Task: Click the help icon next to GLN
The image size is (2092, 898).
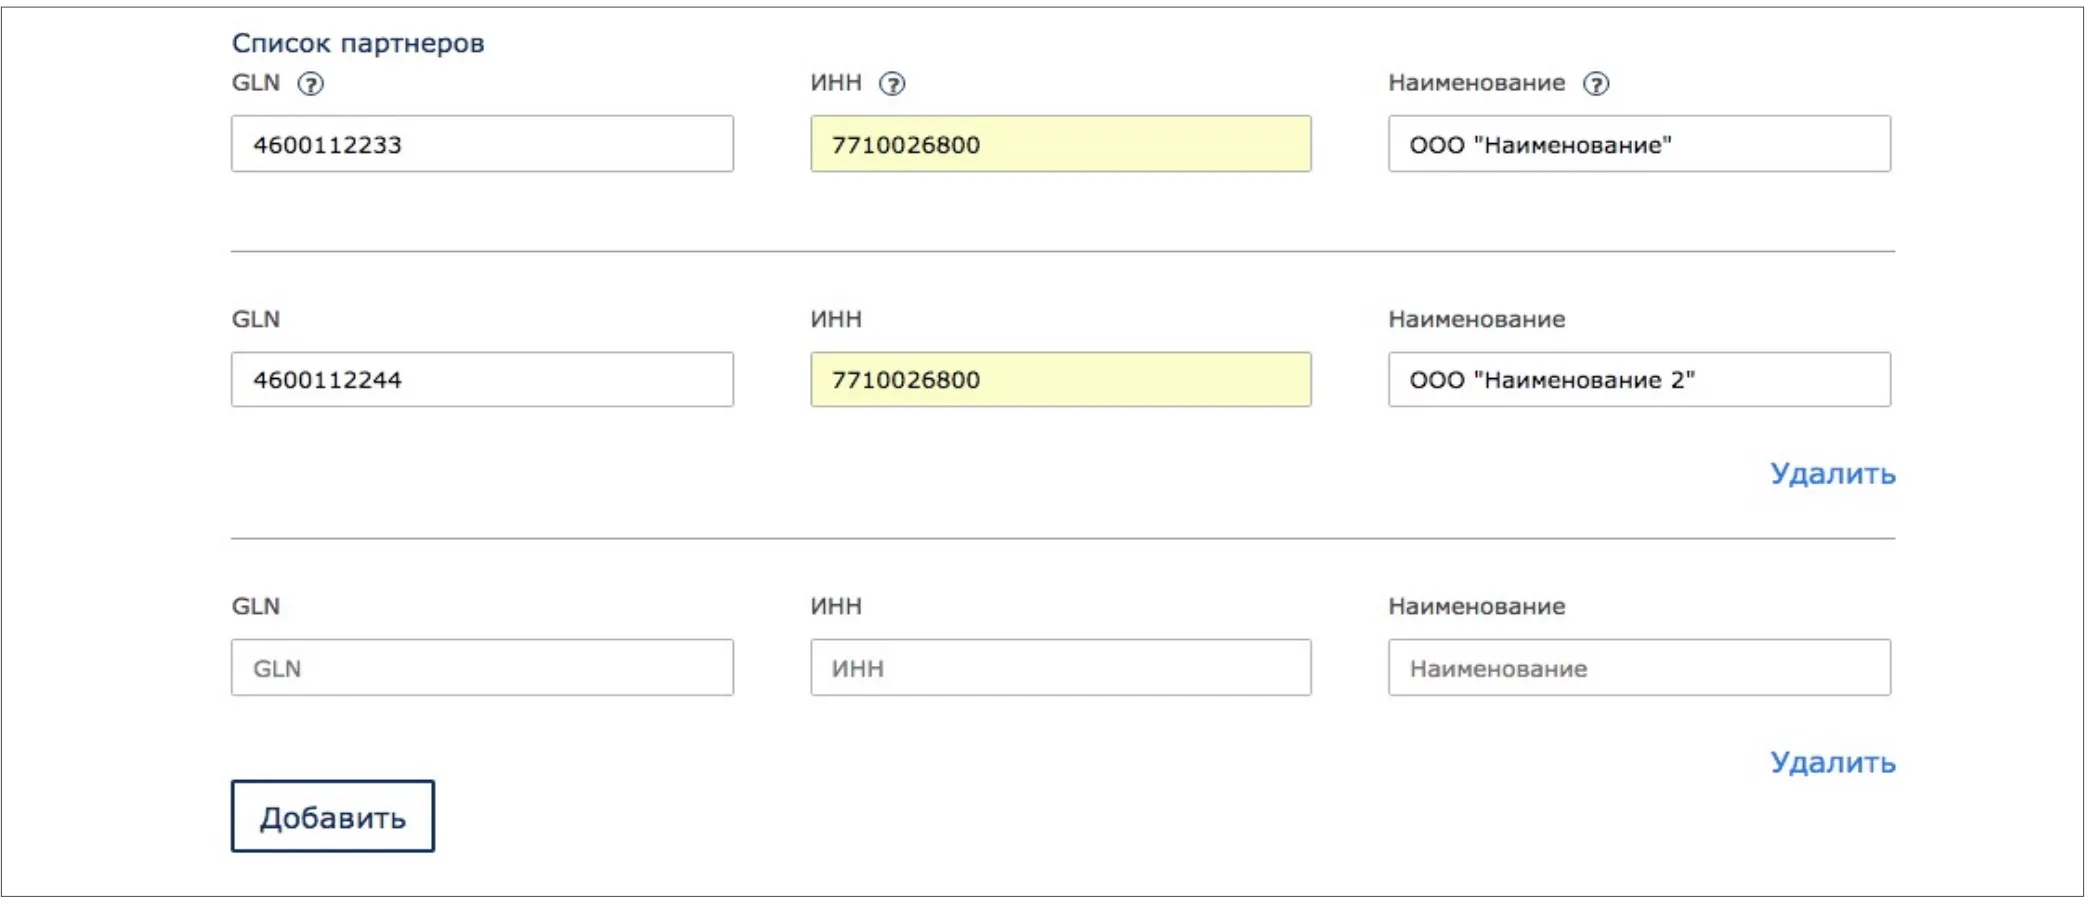Action: 311,84
